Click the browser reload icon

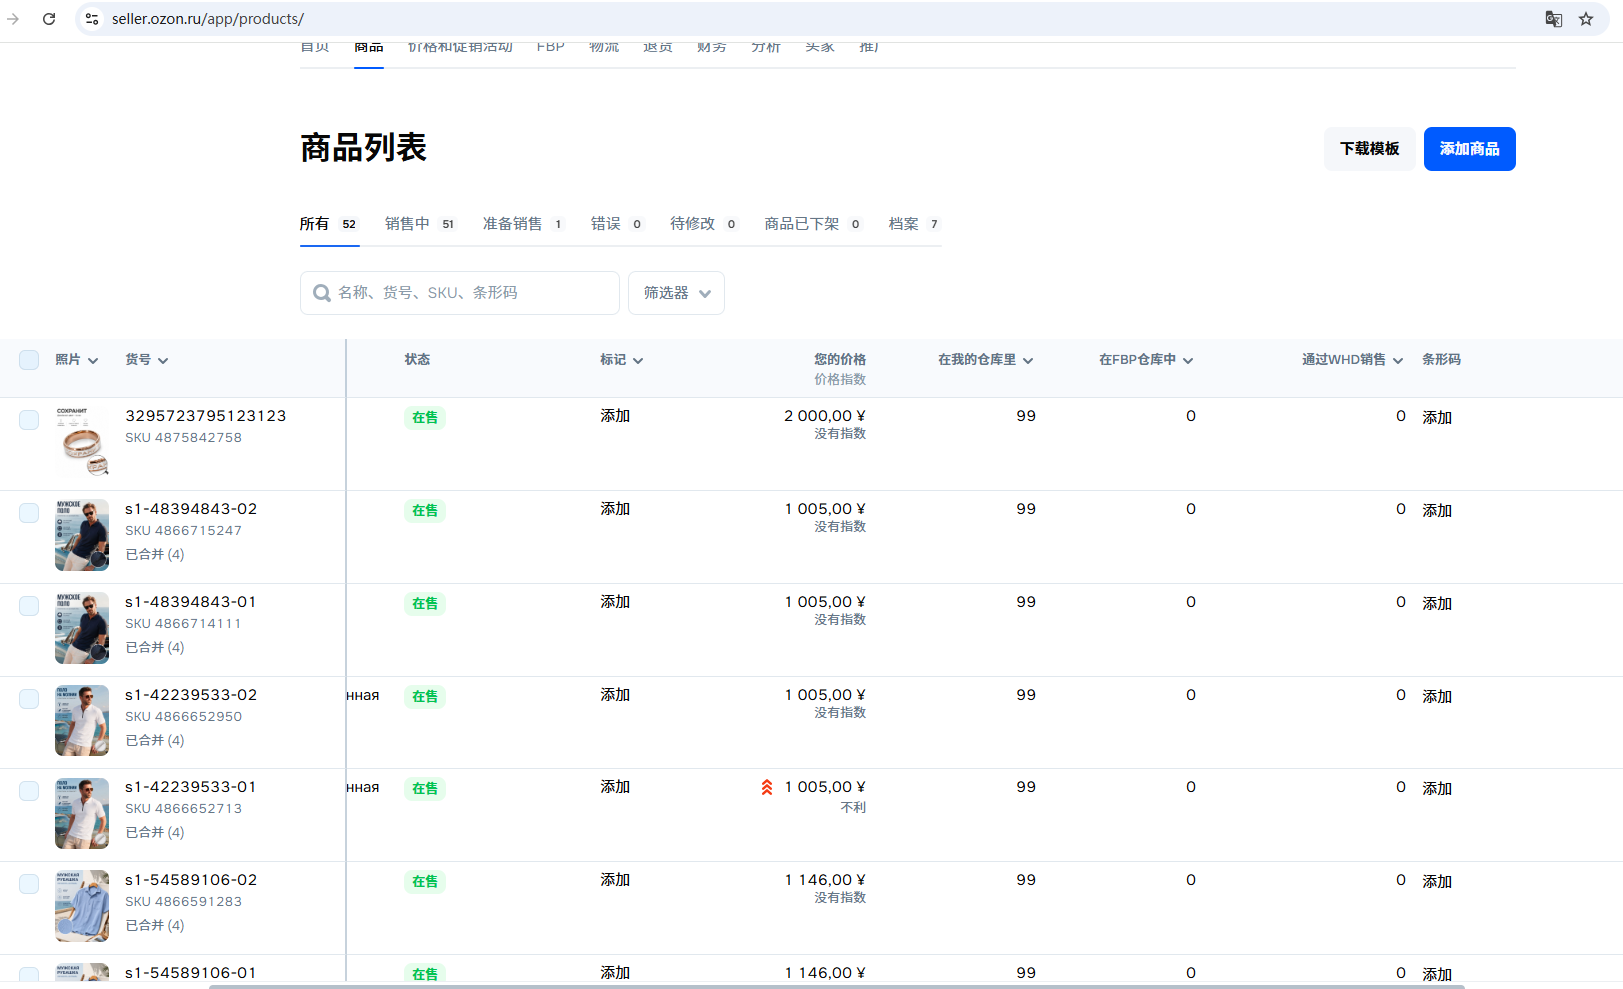pyautogui.click(x=49, y=19)
